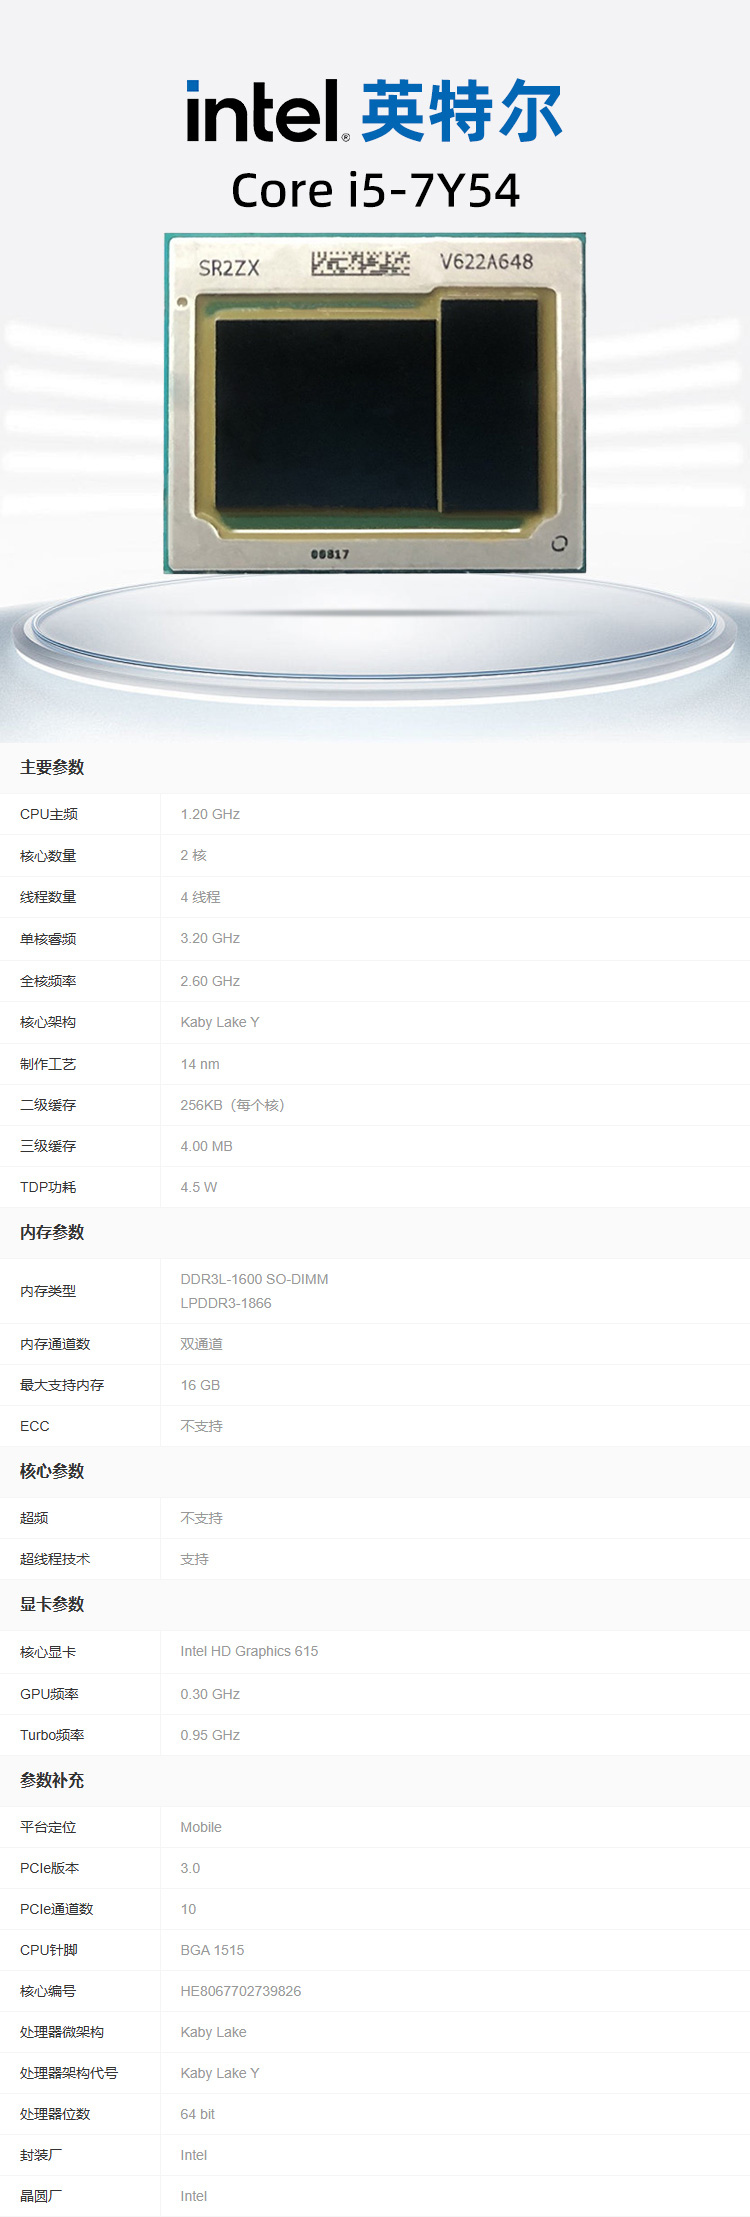
Task: Click the 4 线程 value
Action: pos(200,897)
